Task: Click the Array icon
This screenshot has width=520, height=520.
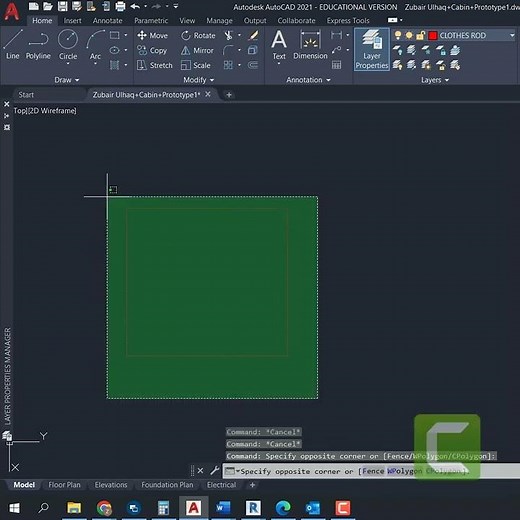Action: (x=228, y=65)
